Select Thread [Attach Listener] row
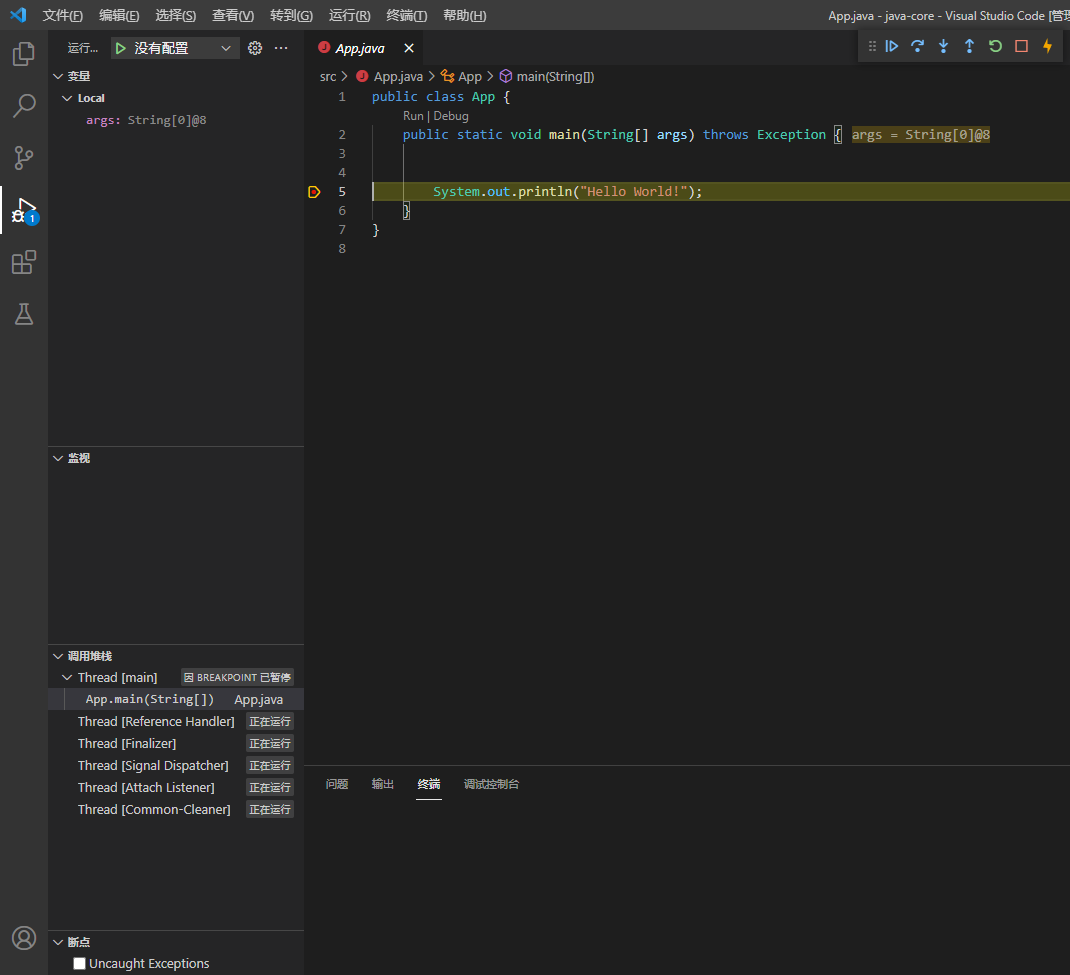Image resolution: width=1070 pixels, height=975 pixels. [x=176, y=787]
